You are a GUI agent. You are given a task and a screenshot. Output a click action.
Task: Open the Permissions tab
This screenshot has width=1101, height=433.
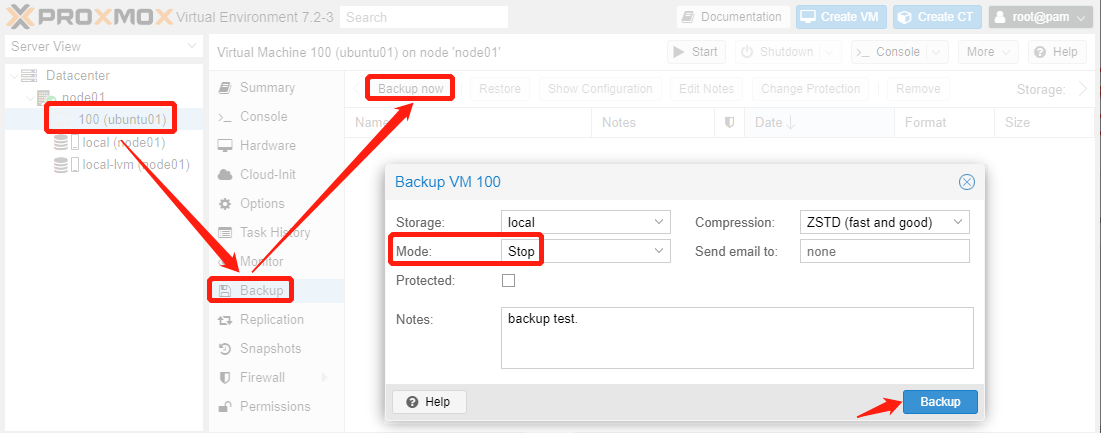coord(277,406)
